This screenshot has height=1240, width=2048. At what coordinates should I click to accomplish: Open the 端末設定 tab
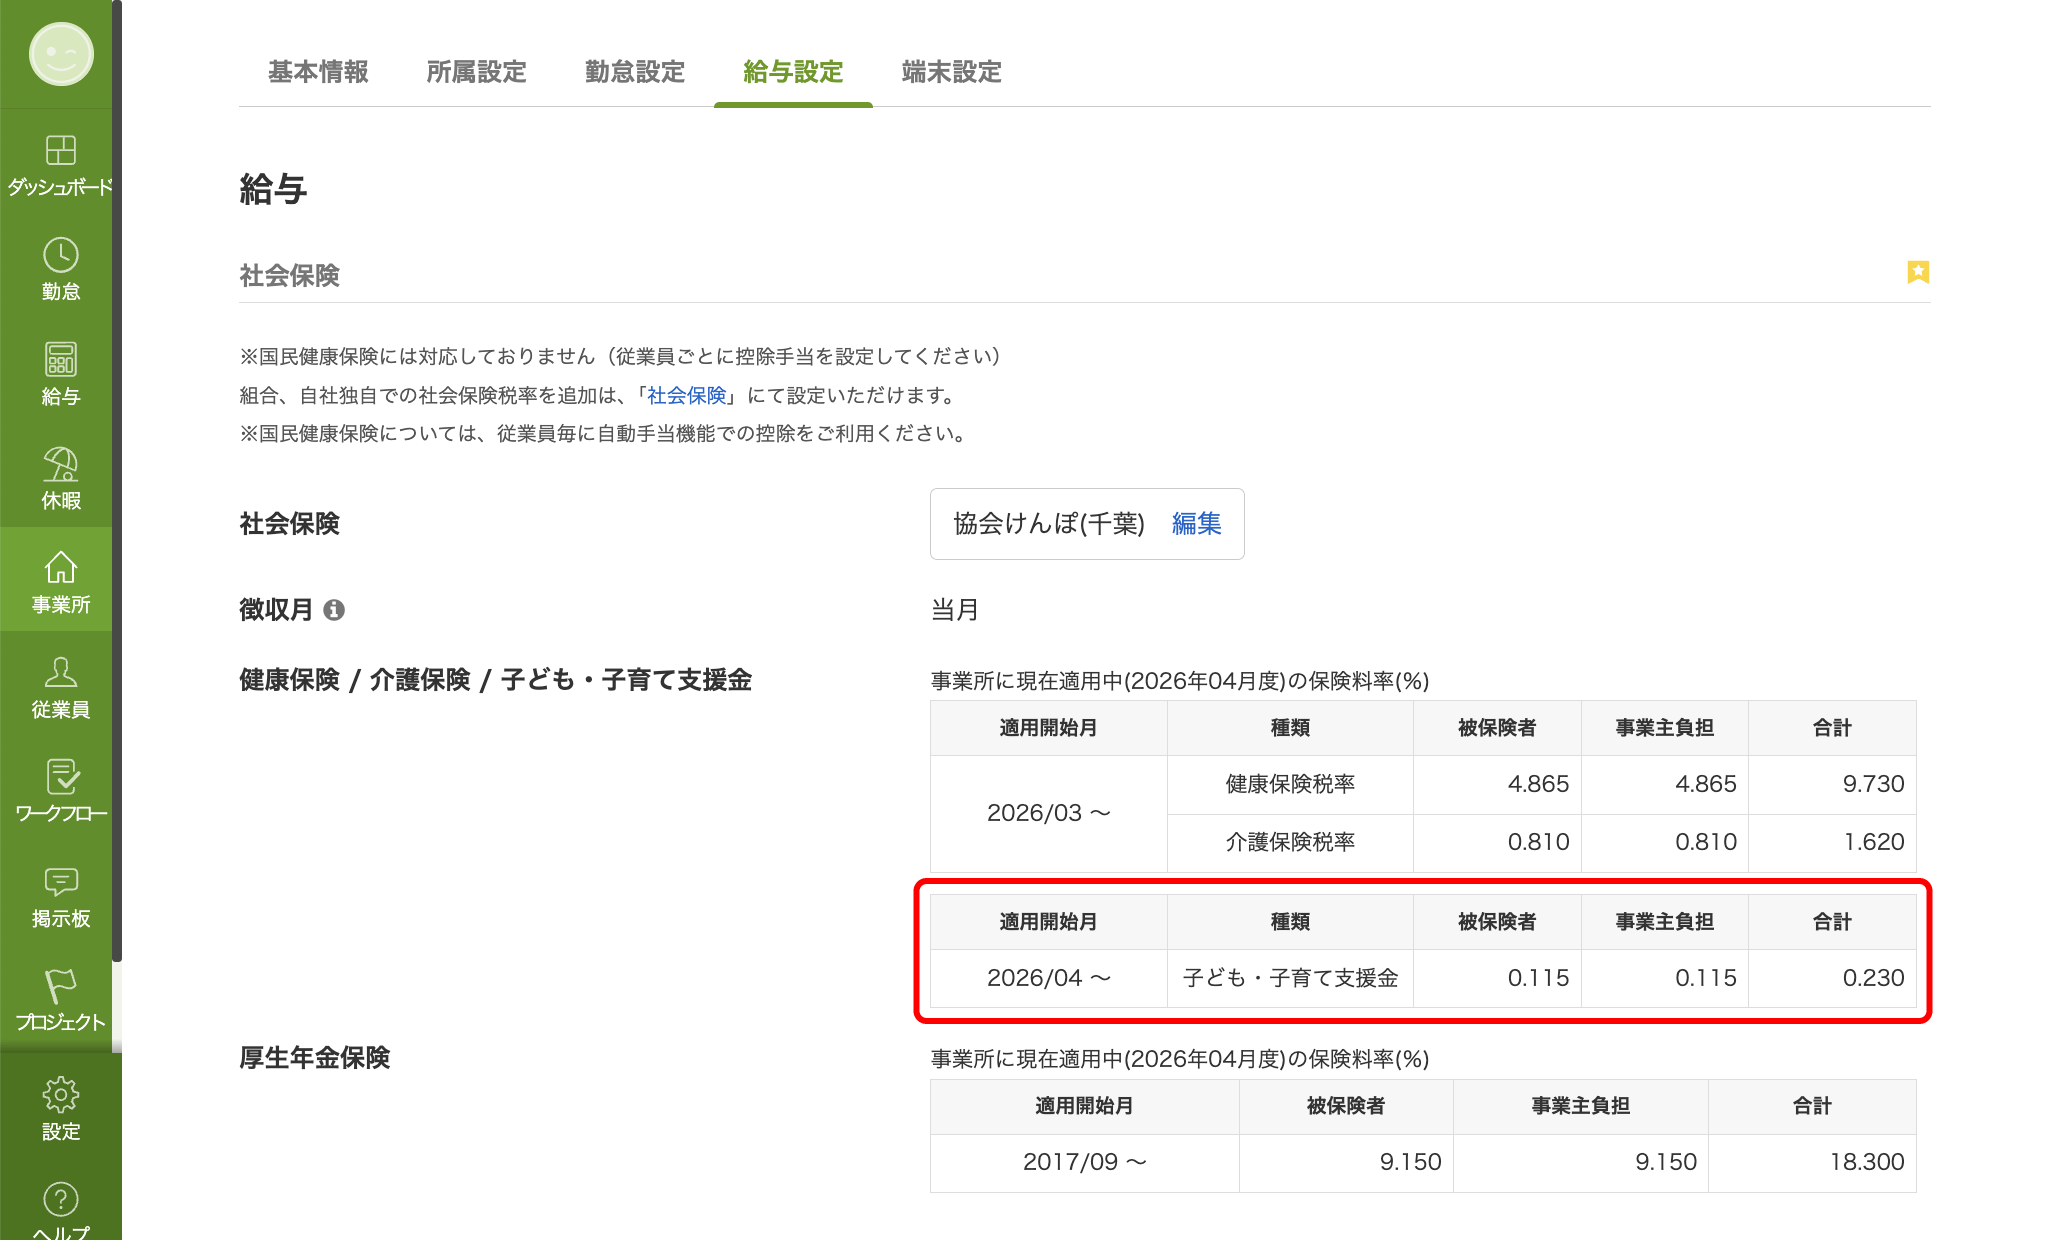(x=951, y=72)
